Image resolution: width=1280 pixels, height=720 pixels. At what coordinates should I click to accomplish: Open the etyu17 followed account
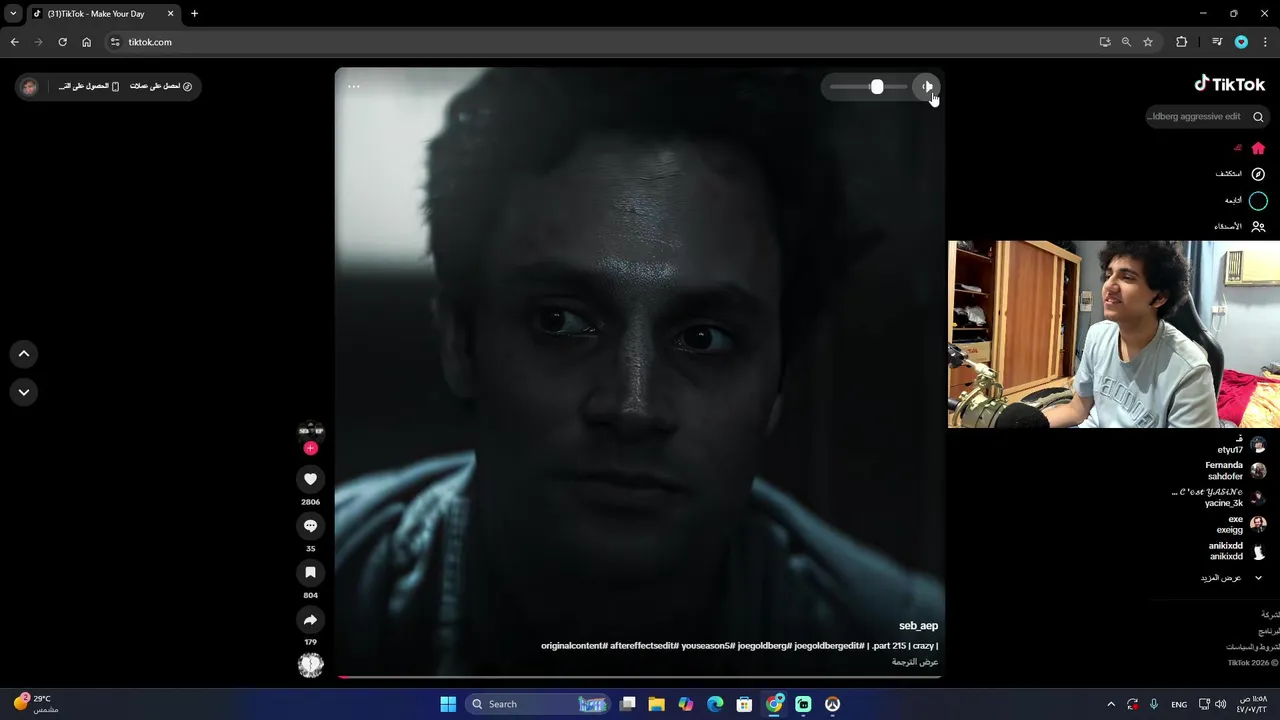pyautogui.click(x=1241, y=445)
